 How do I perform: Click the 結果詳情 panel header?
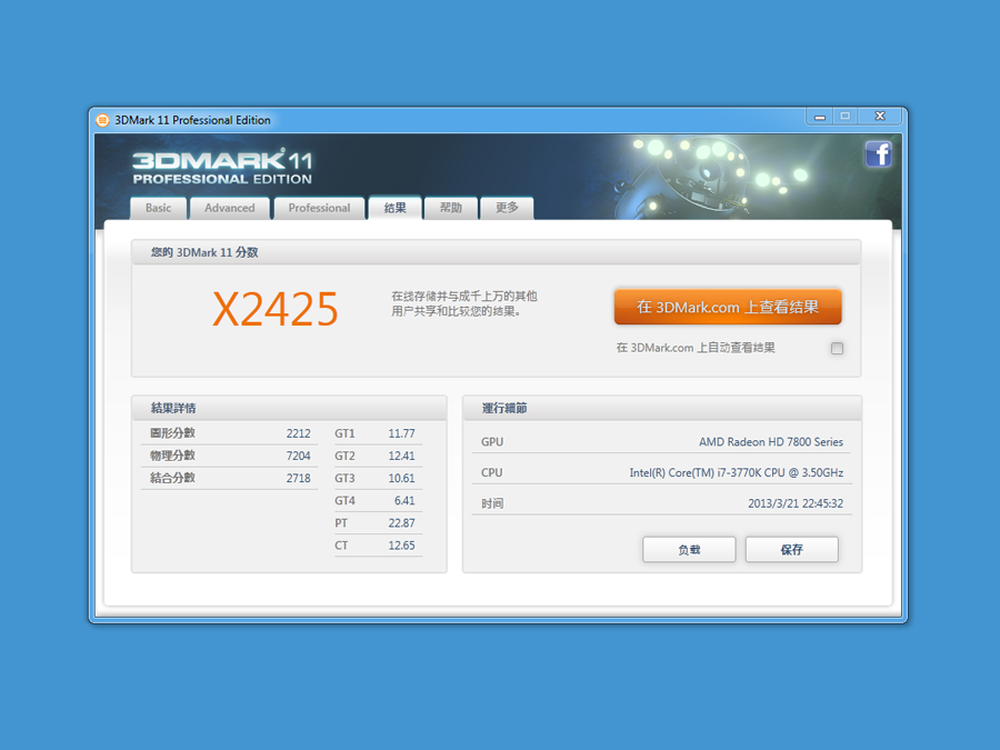tap(289, 408)
